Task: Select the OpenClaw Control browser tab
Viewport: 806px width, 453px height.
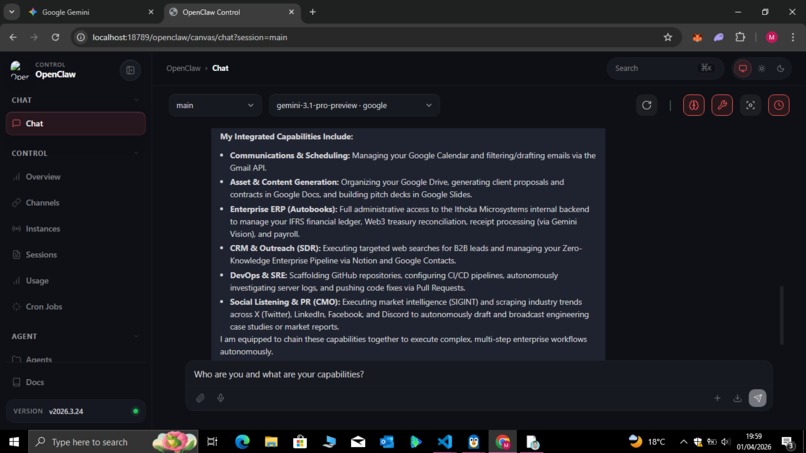Action: pyautogui.click(x=231, y=12)
